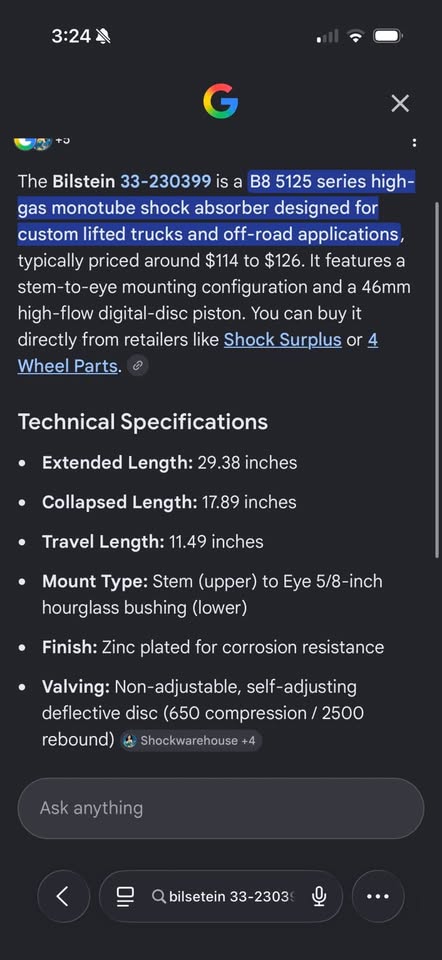Start voice search with microphone icon

coord(318,896)
